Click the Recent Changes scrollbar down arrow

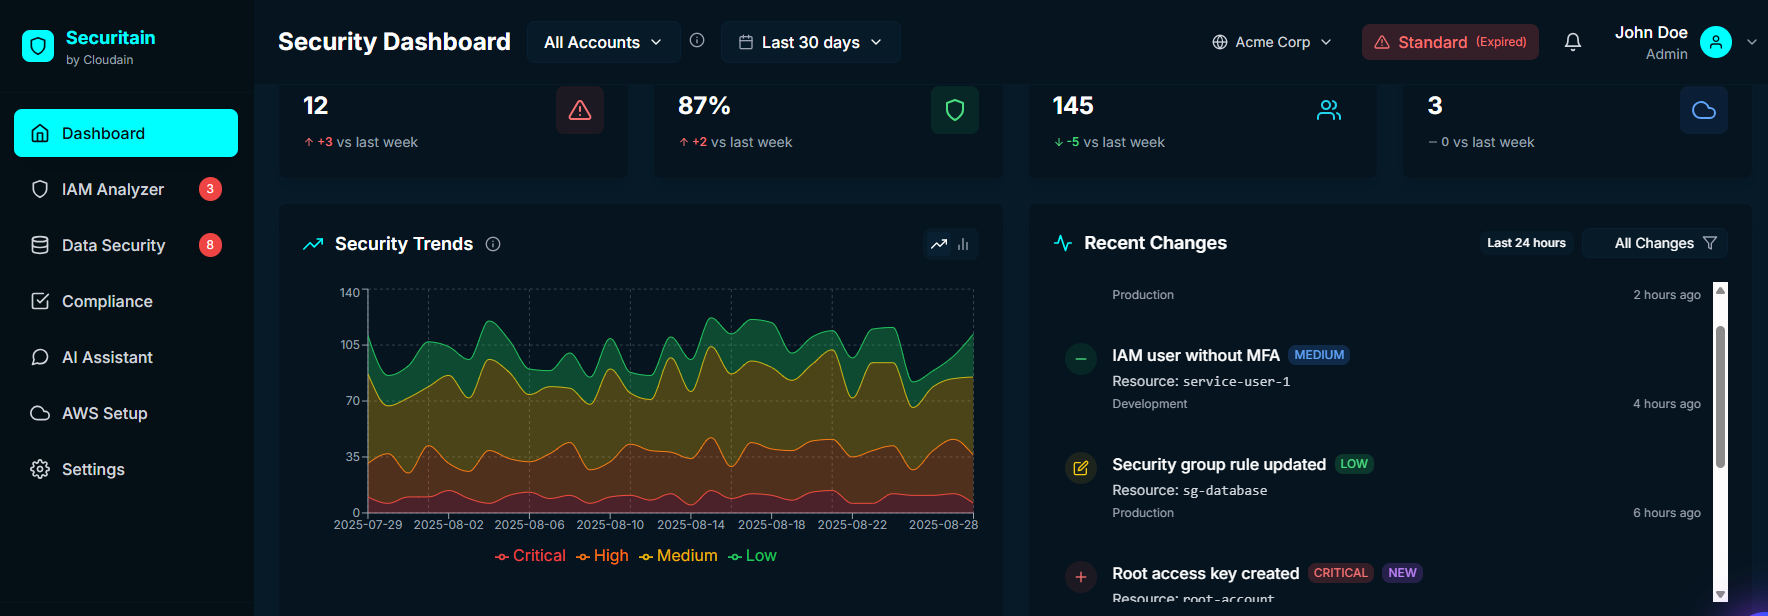(1720, 594)
